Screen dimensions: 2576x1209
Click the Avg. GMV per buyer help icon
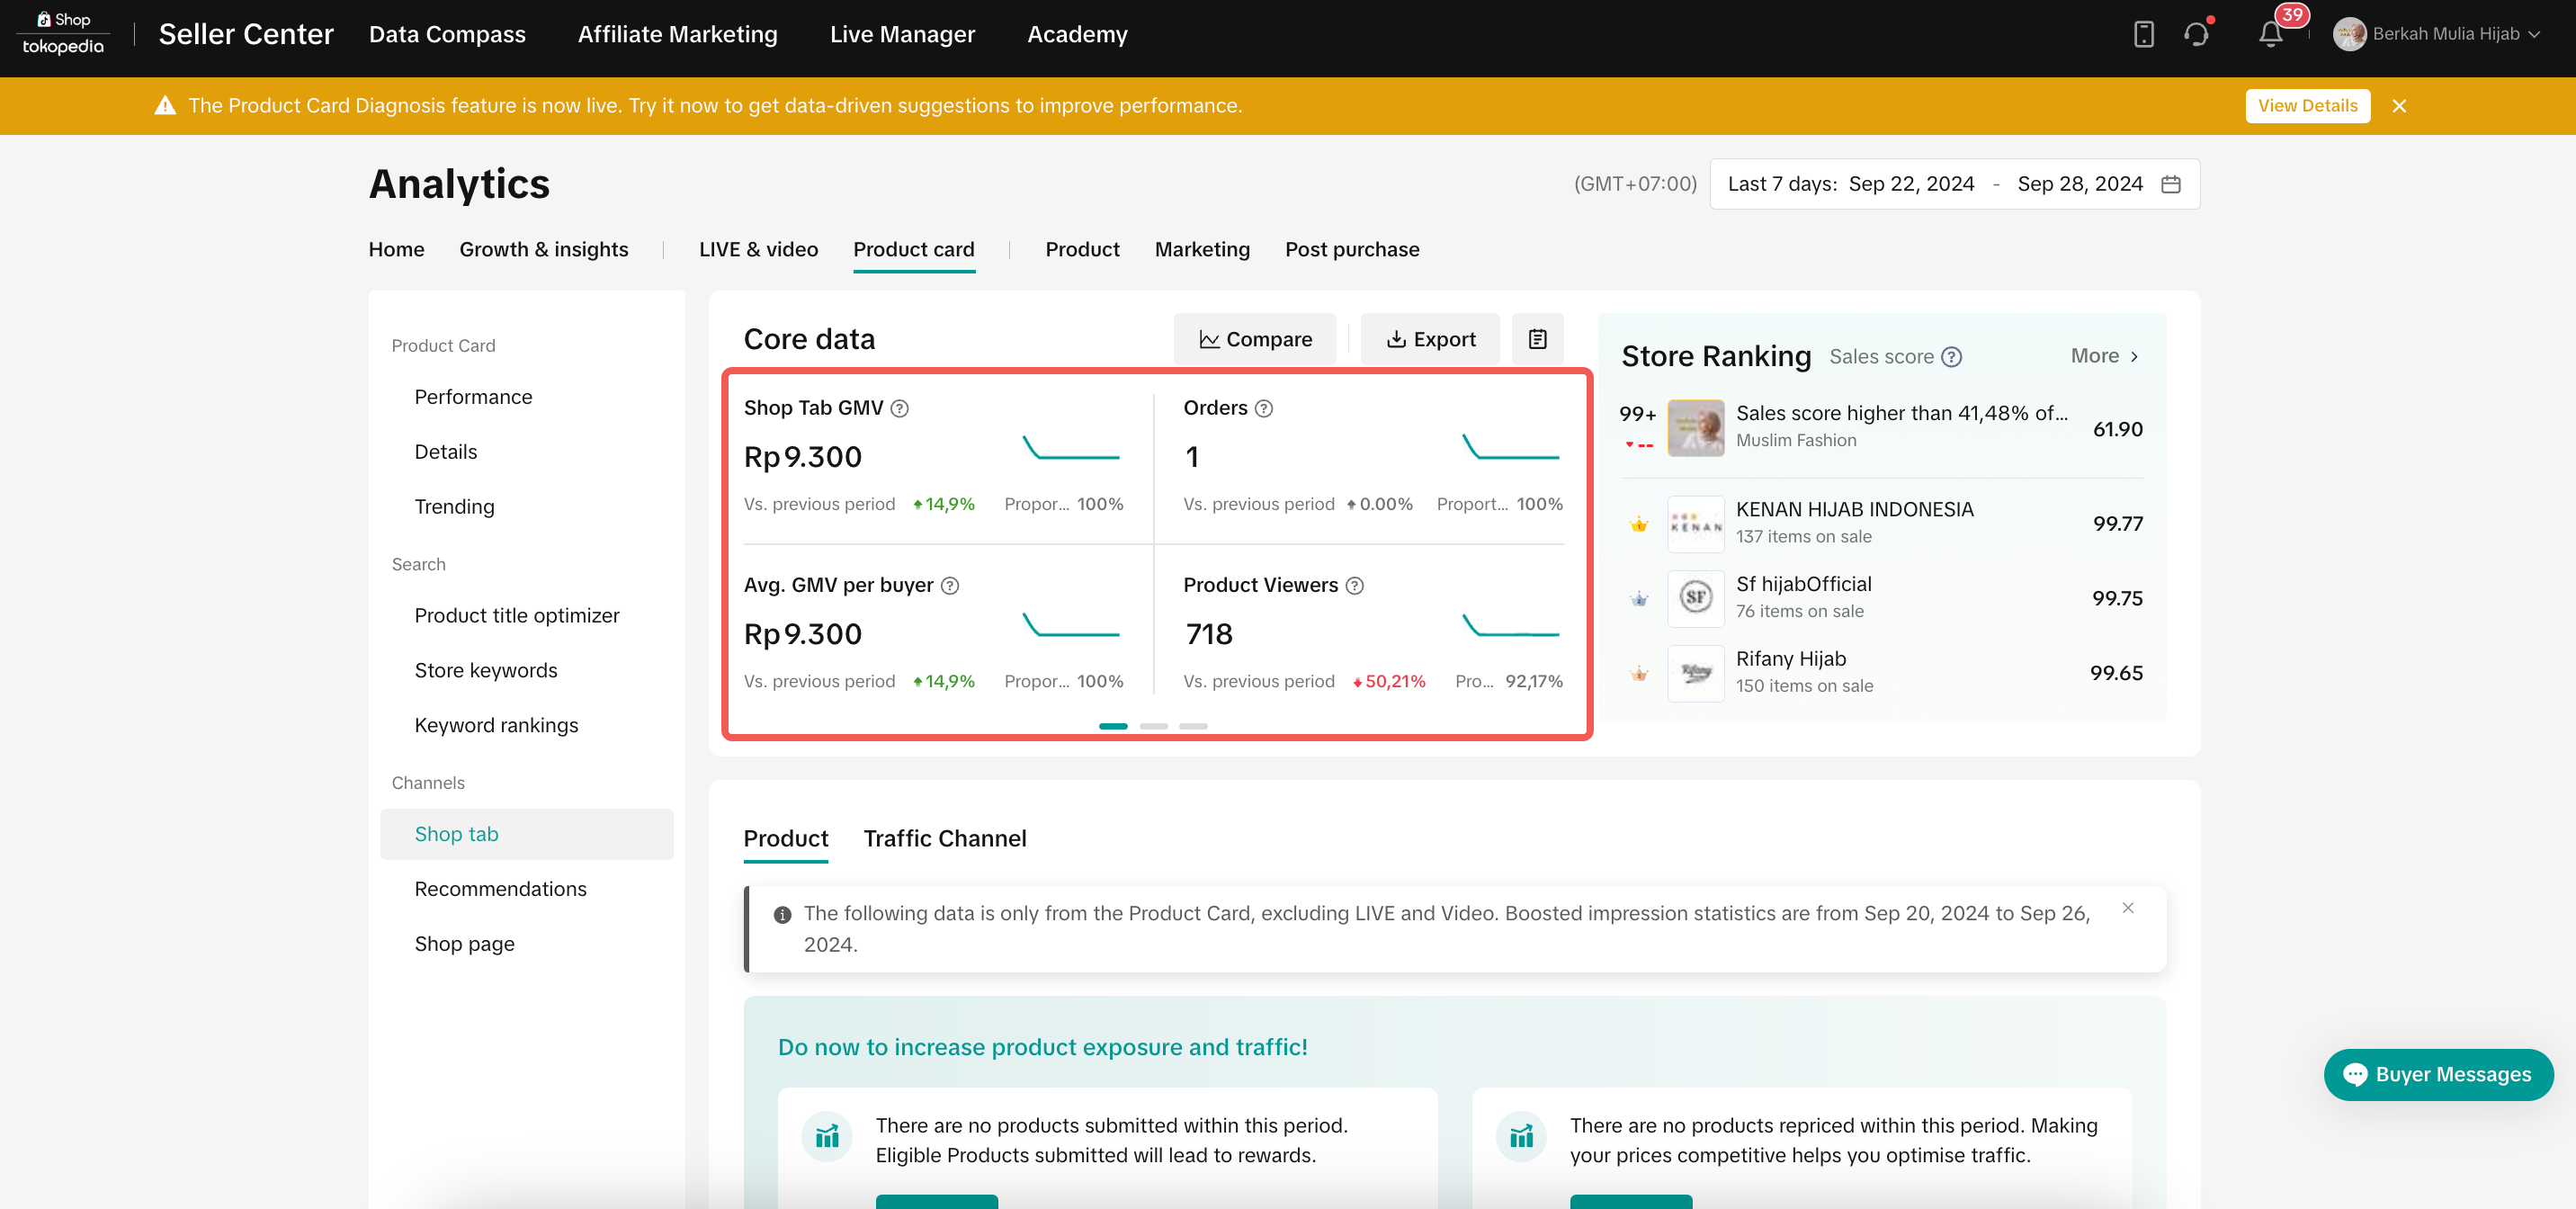pyautogui.click(x=950, y=586)
